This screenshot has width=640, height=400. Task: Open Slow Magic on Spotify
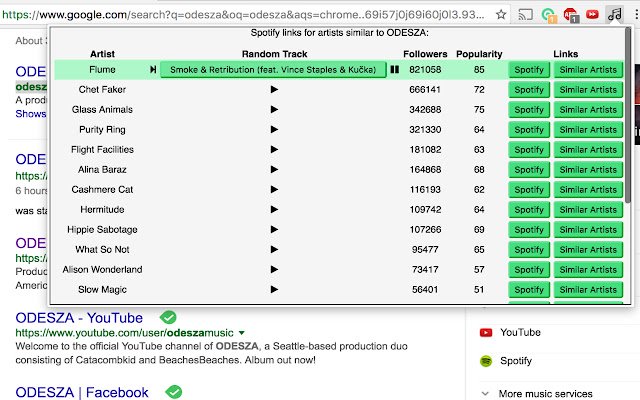click(529, 290)
